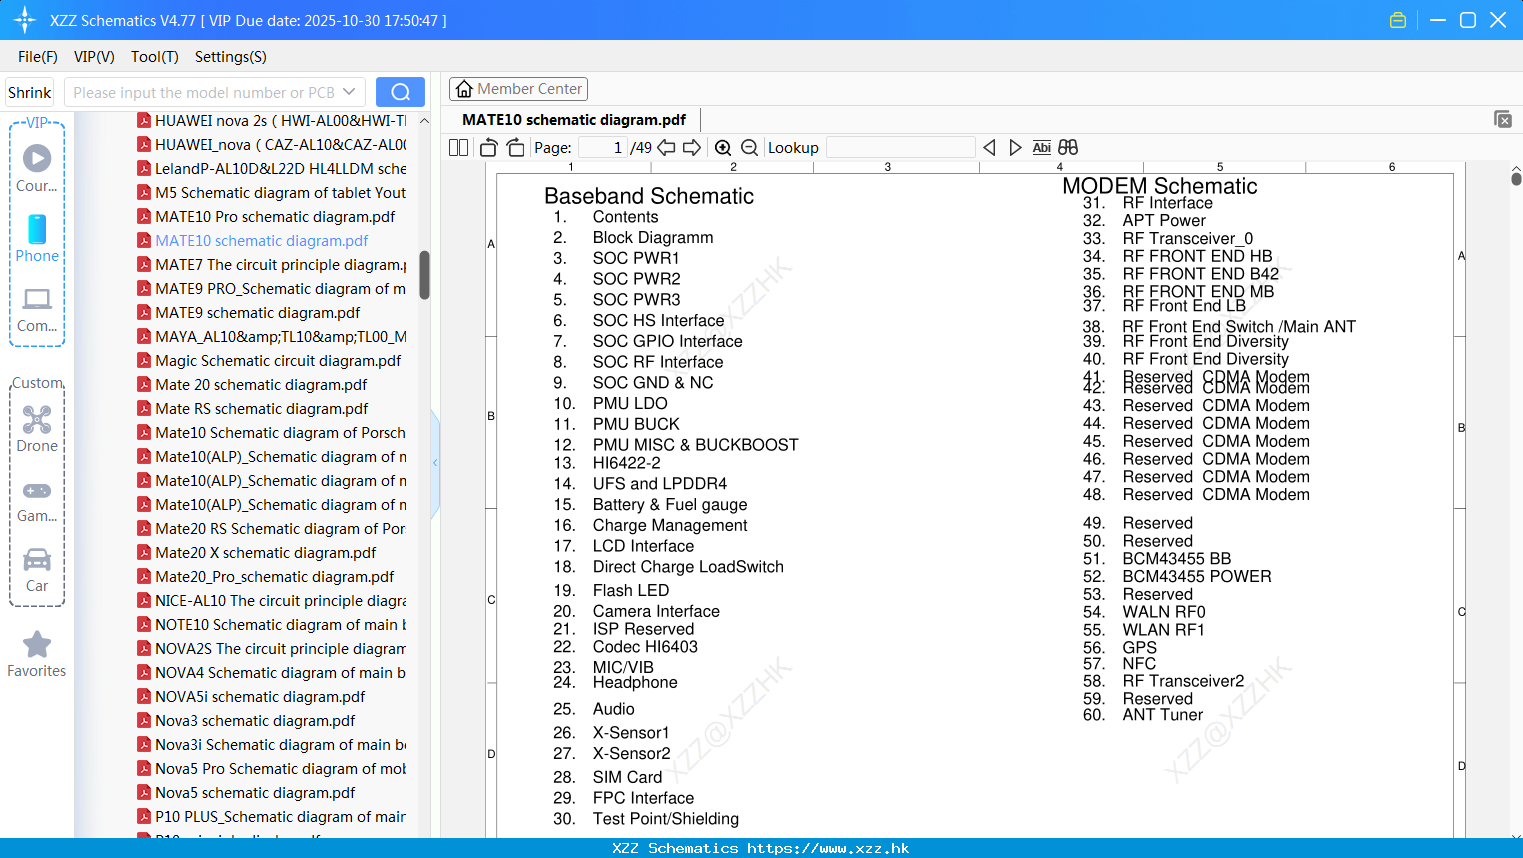Open the File(F) menu

(38, 57)
